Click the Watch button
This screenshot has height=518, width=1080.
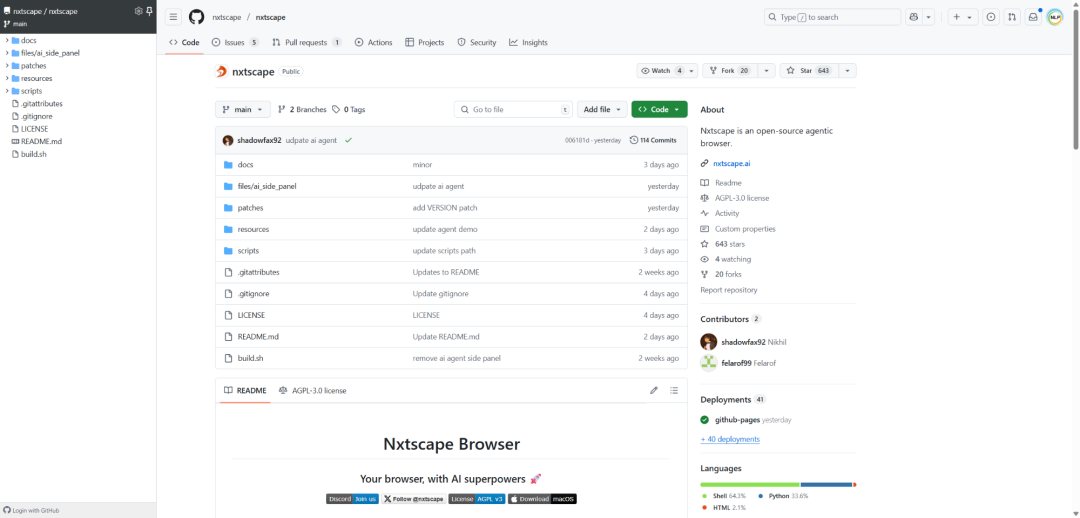coord(661,70)
